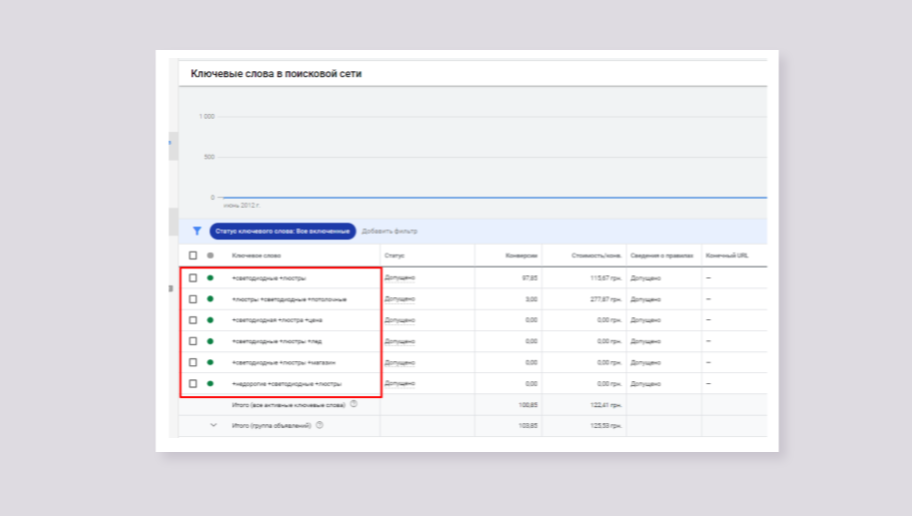912x516 pixels.
Task: Open keyword '+недорогие +светодиодные +люстры'
Action: pyautogui.click(x=287, y=383)
